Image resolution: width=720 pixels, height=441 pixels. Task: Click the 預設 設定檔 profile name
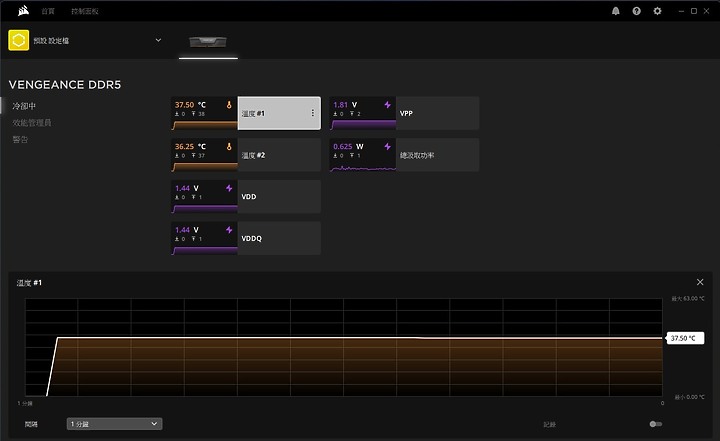(x=51, y=40)
